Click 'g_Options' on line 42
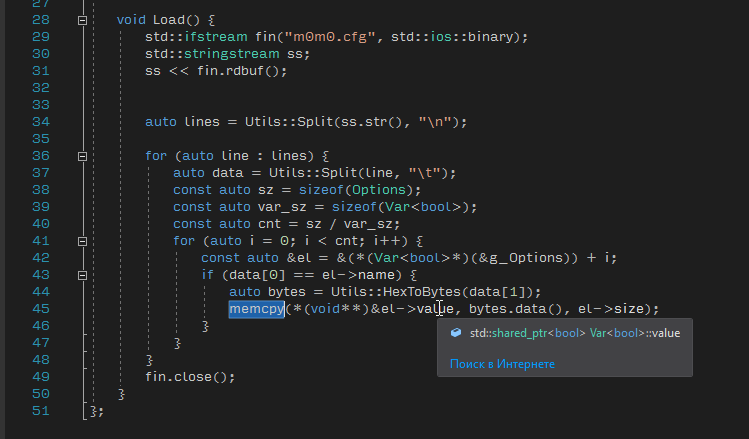Screen dimensions: 749x439 click(x=524, y=258)
